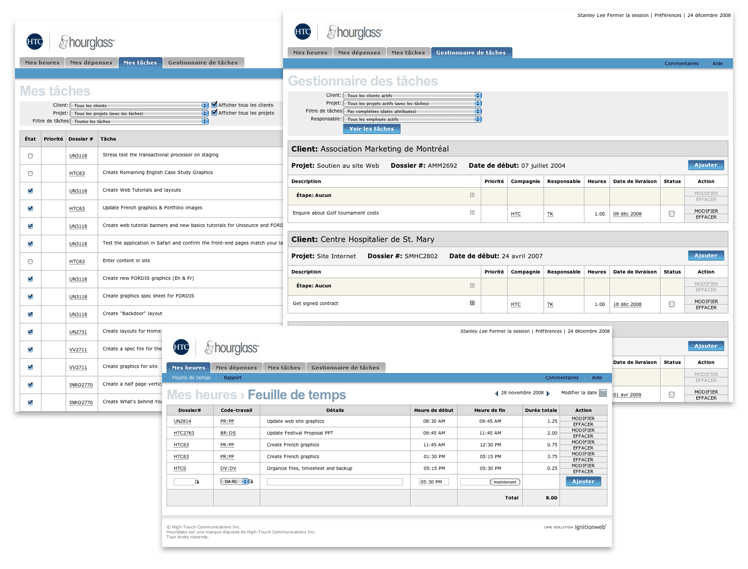Open Aide link in timesheet window
The image size is (748, 569).
(597, 378)
